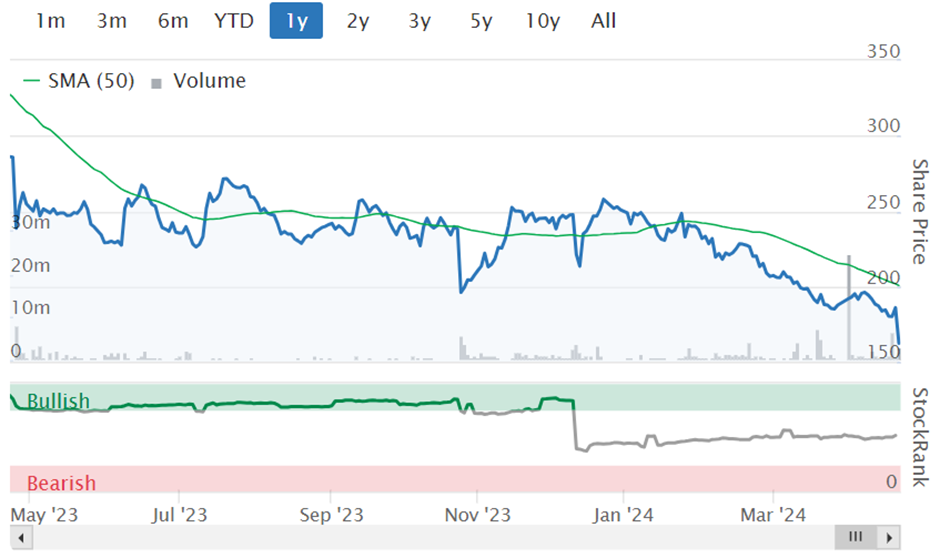940x558 pixels.
Task: Click the 30m volume axis label
Action: (31, 222)
